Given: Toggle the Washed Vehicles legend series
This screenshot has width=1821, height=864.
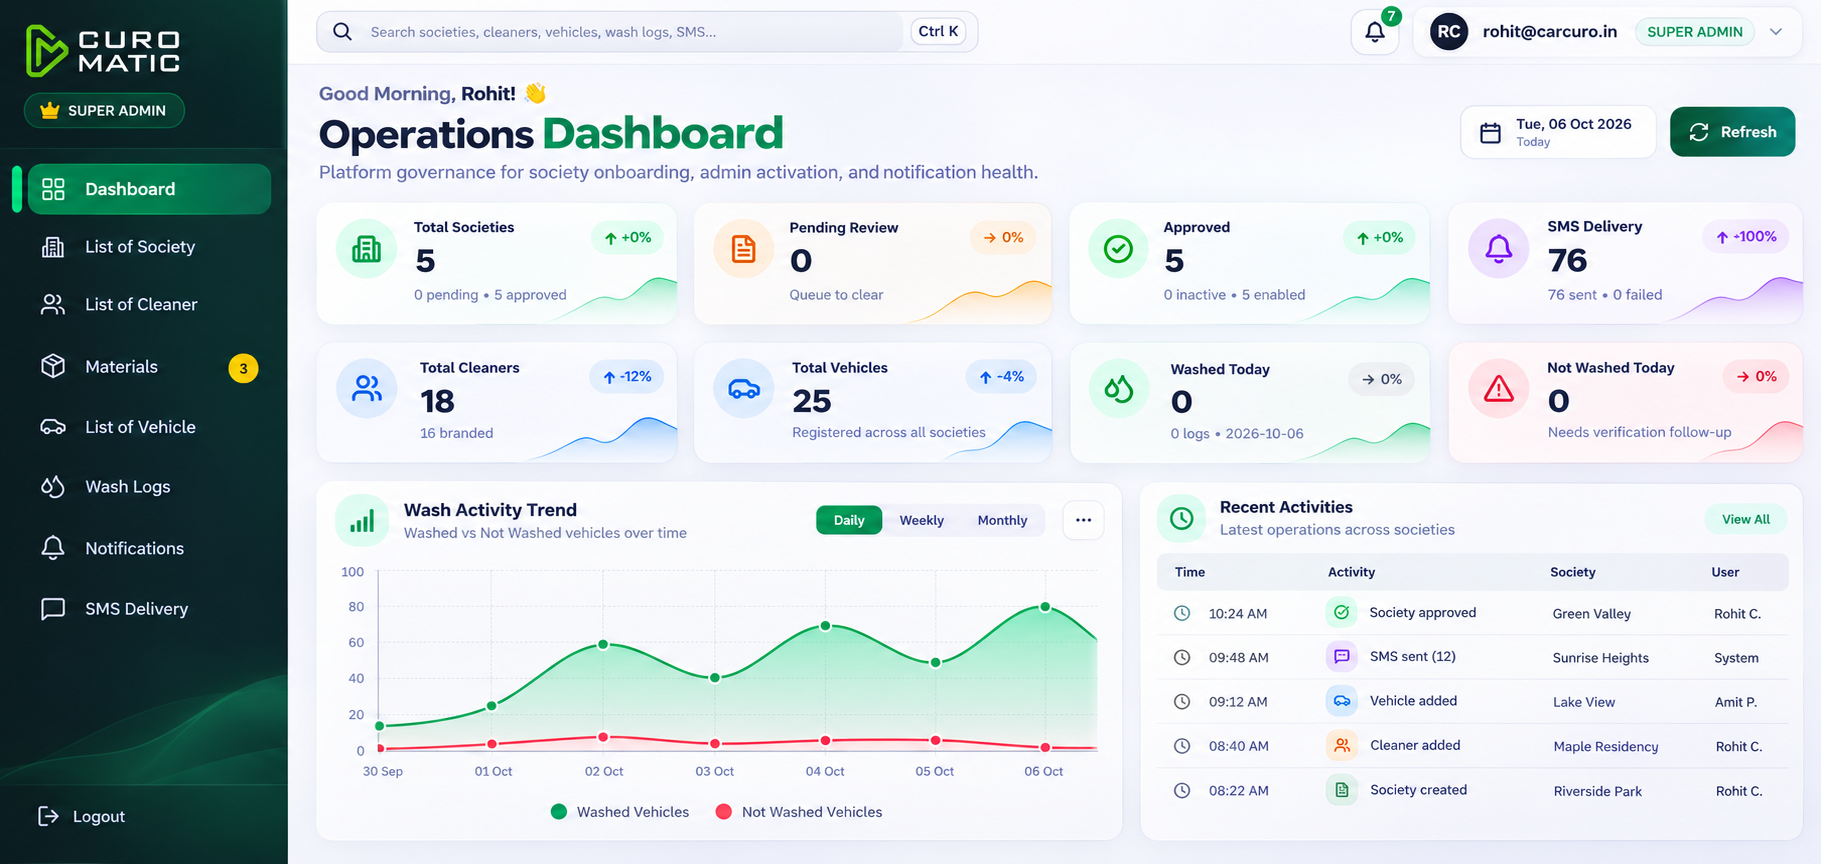Looking at the screenshot, I should pos(620,812).
